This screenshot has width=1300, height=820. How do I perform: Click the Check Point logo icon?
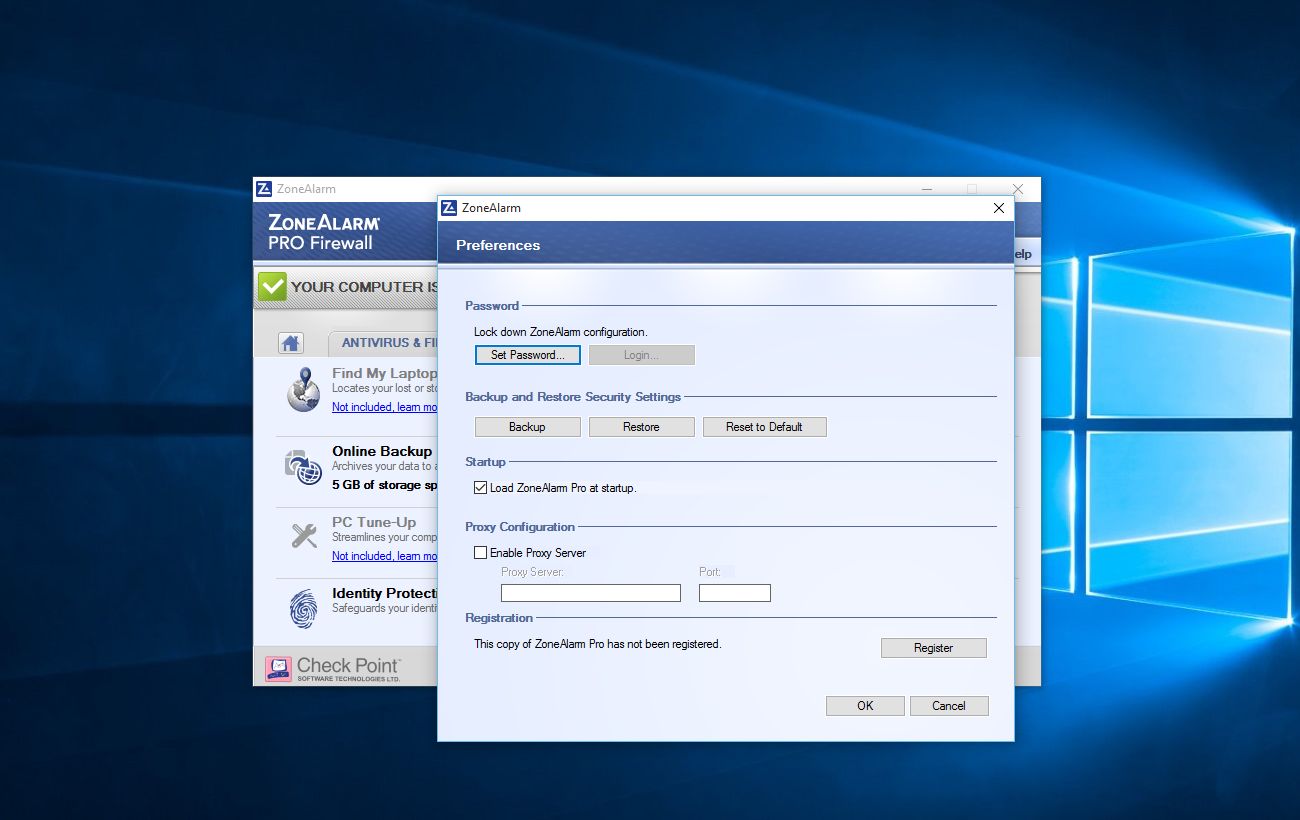tap(279, 669)
